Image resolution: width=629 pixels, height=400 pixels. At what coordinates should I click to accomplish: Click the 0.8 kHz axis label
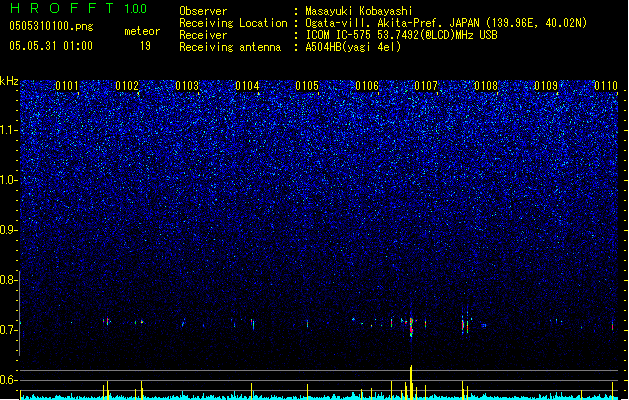tap(8, 280)
